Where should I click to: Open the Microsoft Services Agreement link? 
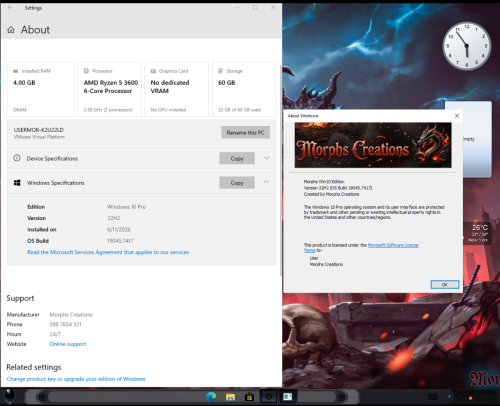pos(108,252)
